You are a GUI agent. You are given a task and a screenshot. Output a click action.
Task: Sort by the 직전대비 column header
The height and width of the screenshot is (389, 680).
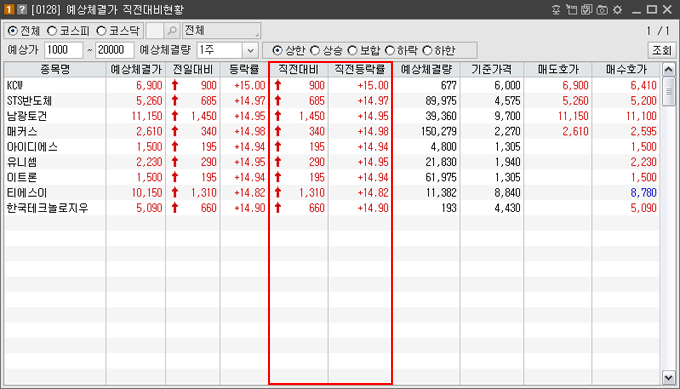[298, 69]
